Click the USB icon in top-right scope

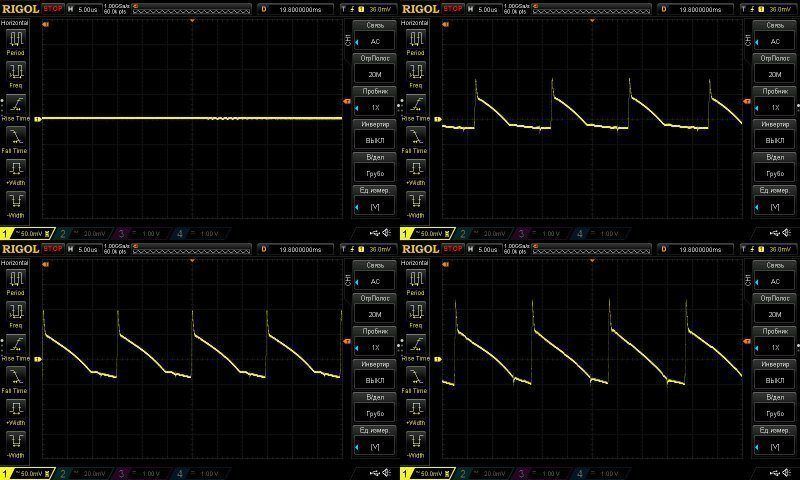point(775,233)
